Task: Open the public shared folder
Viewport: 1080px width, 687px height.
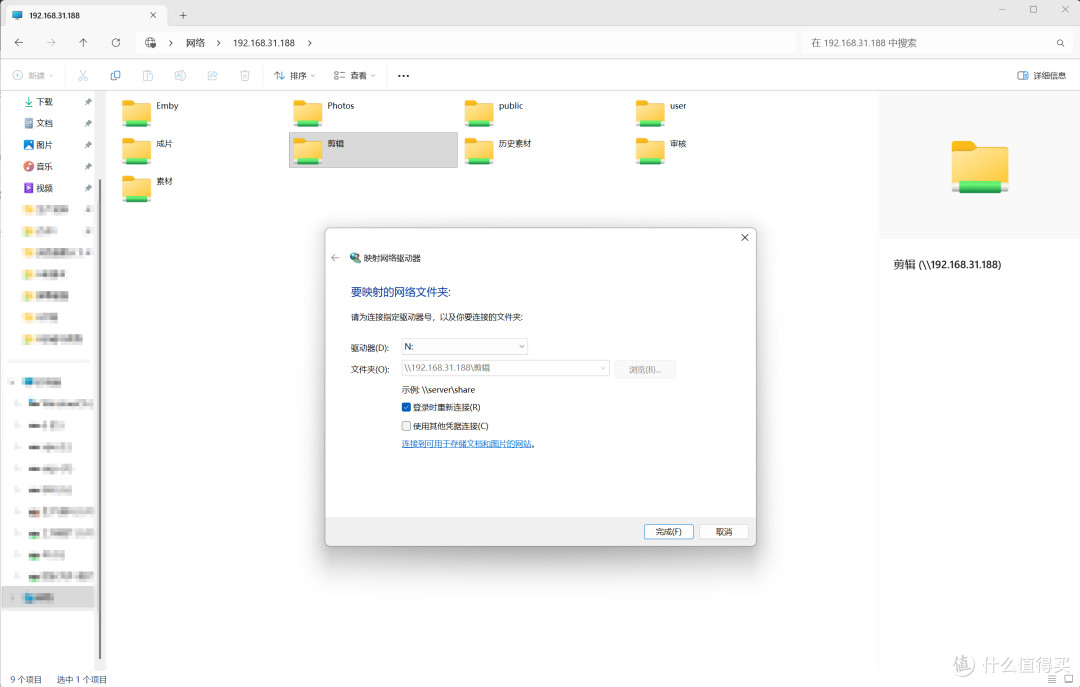Action: point(493,113)
